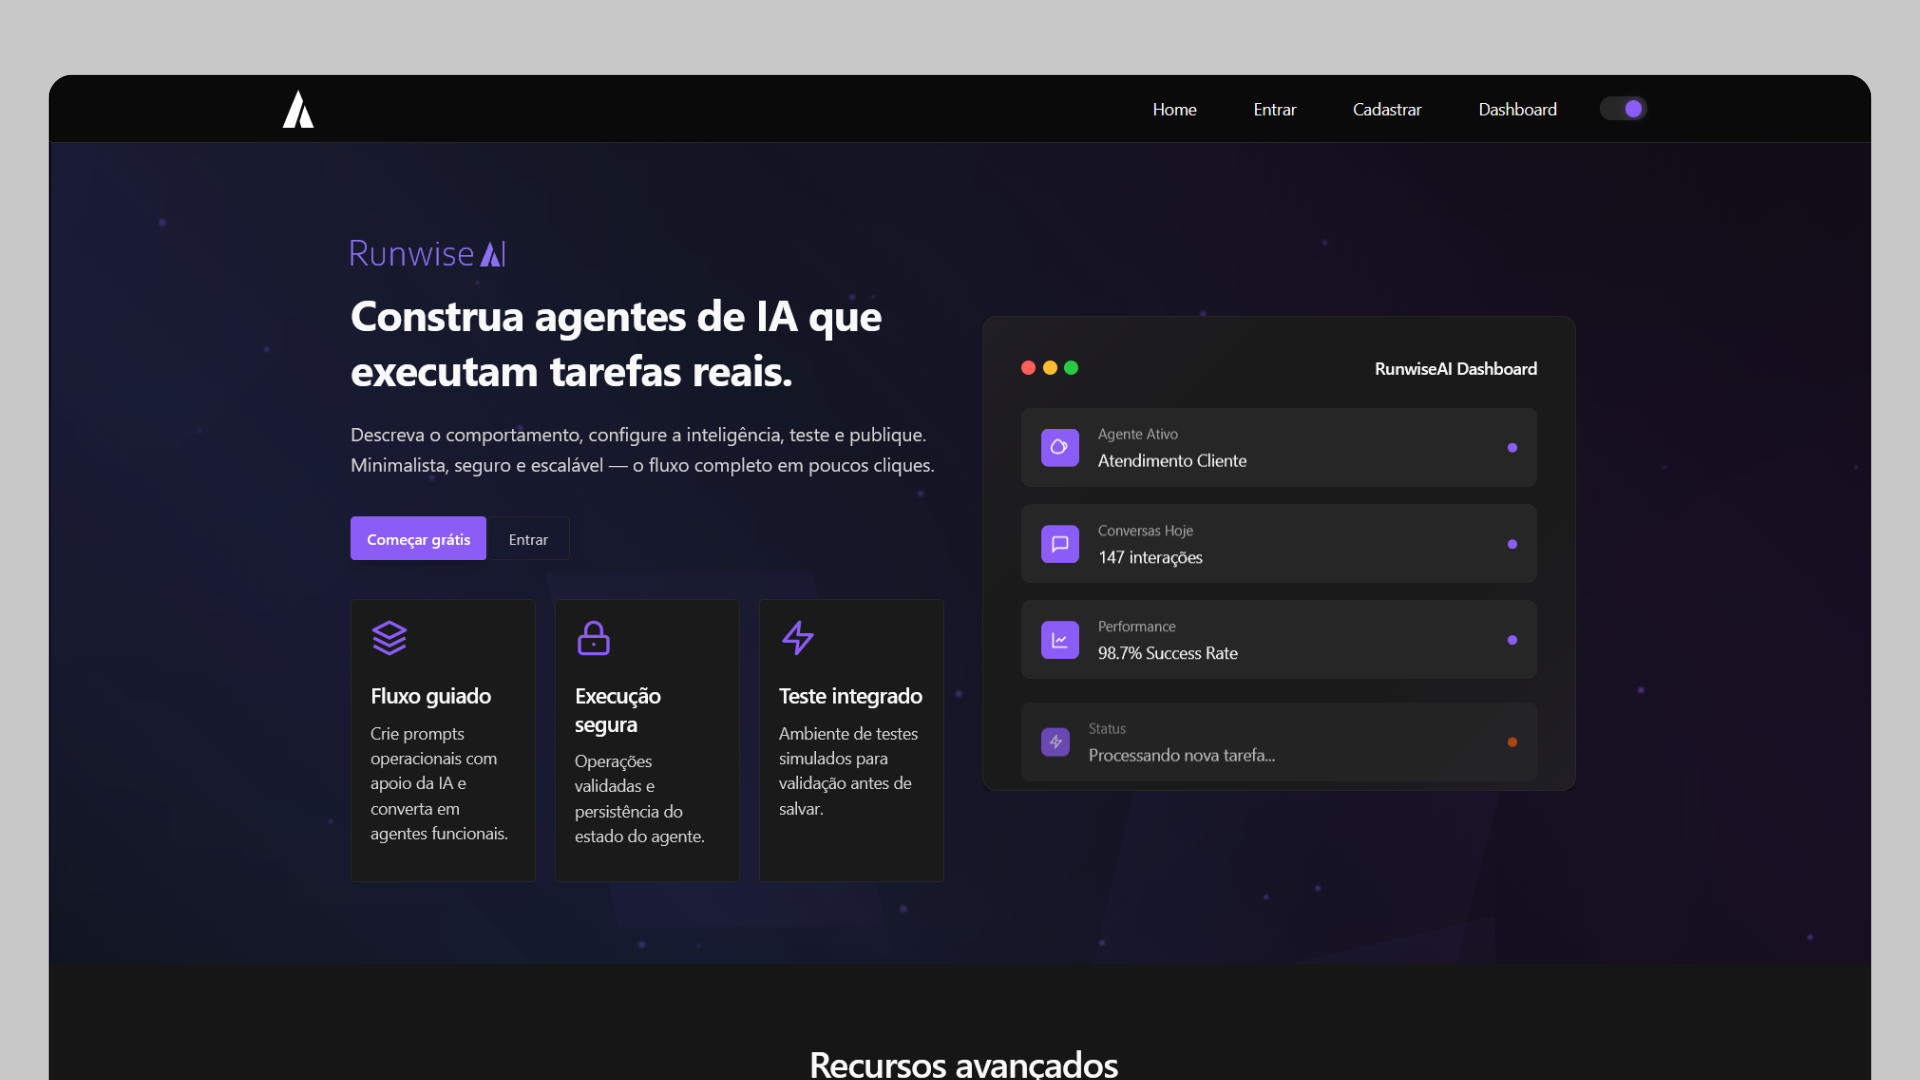The width and height of the screenshot is (1920, 1080).
Task: Click the purple indicator next to 98.7% Success Rate
Action: coord(1511,639)
